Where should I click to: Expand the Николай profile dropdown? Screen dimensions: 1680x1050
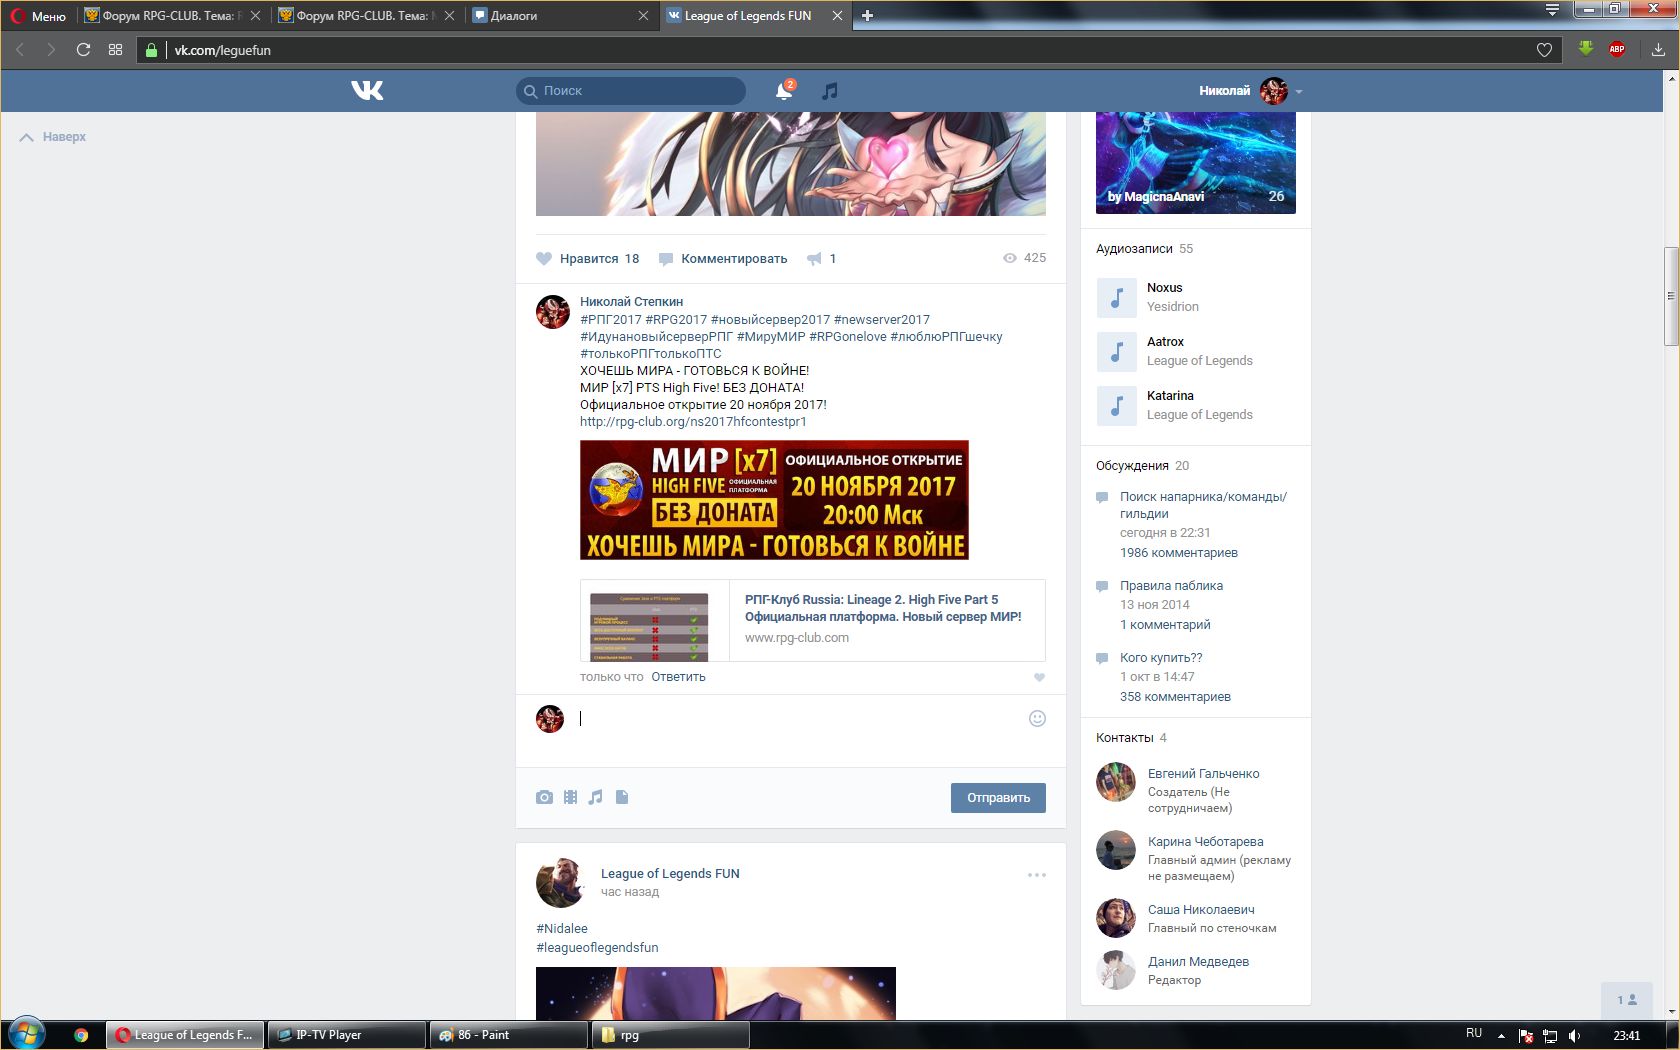[1250, 91]
